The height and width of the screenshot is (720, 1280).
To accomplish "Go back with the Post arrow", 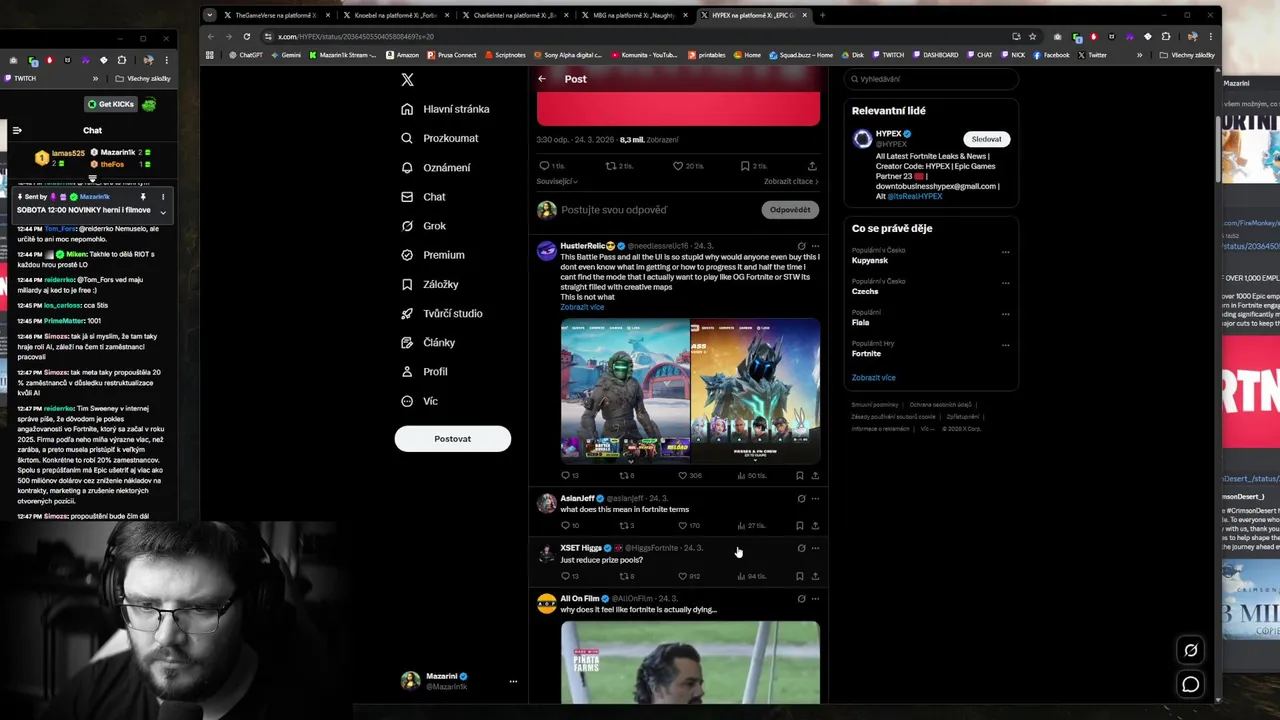I will click(542, 79).
